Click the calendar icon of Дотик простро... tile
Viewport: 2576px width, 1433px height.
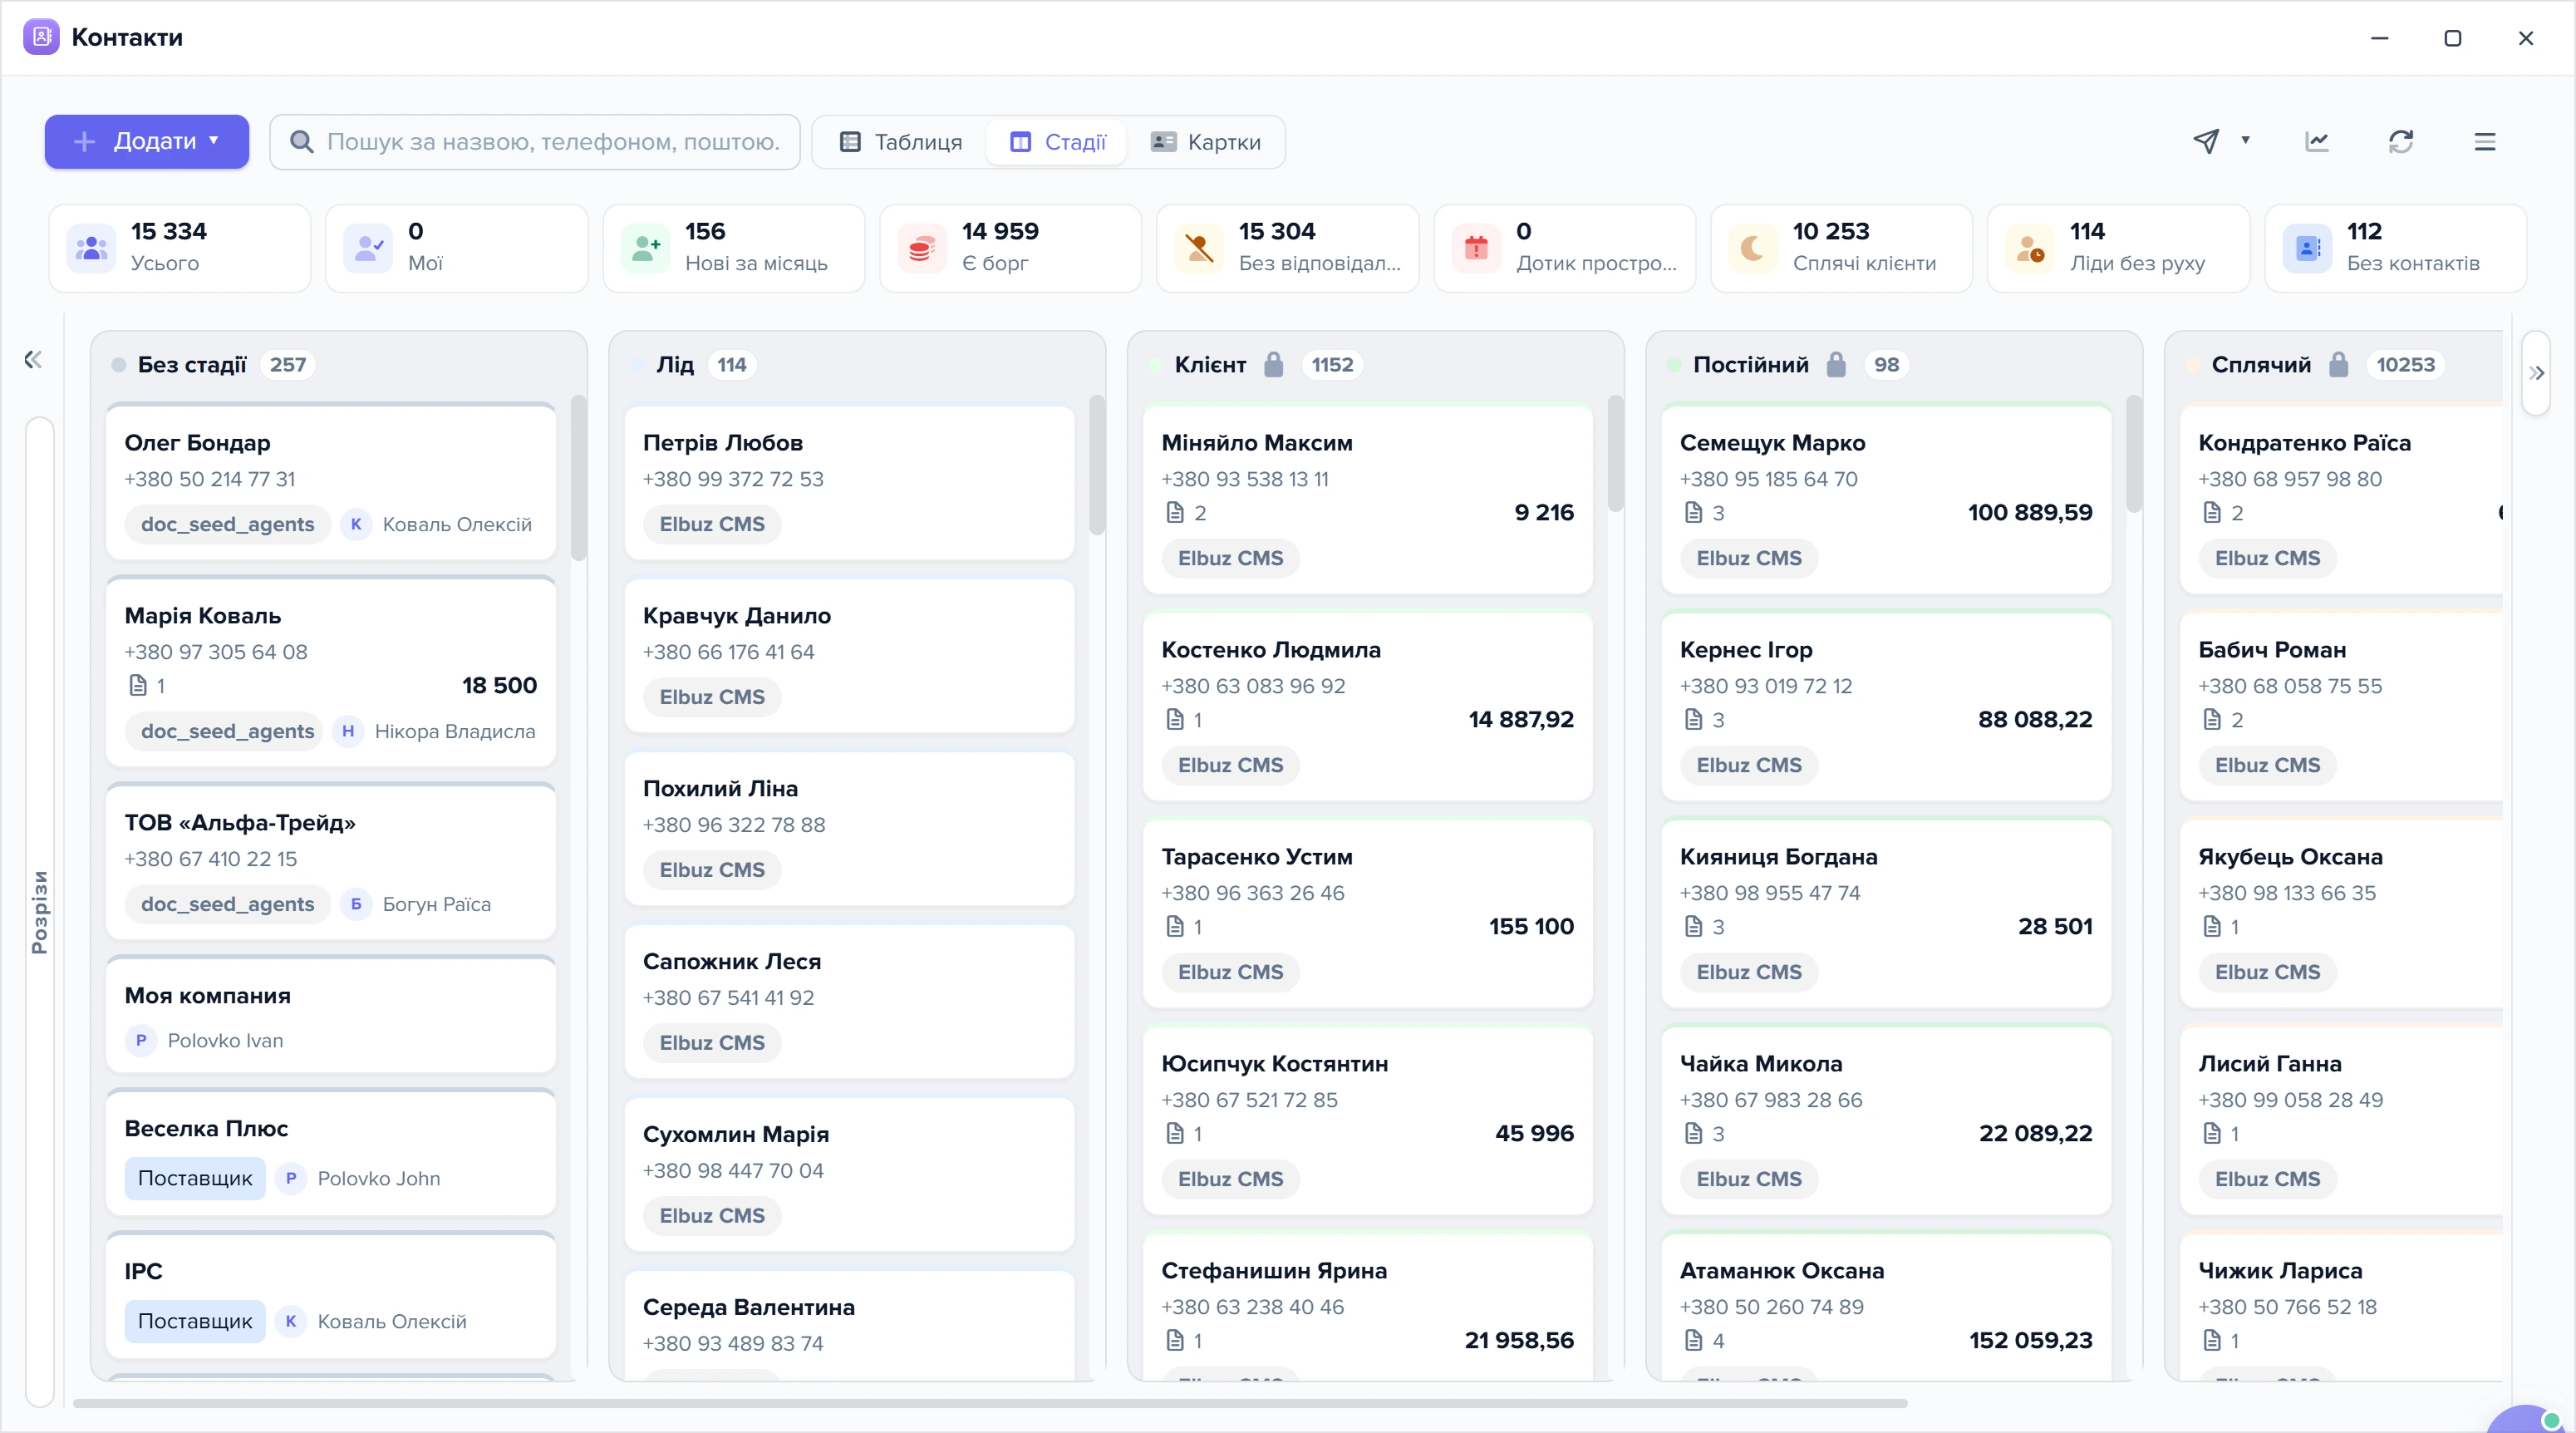(x=1476, y=248)
